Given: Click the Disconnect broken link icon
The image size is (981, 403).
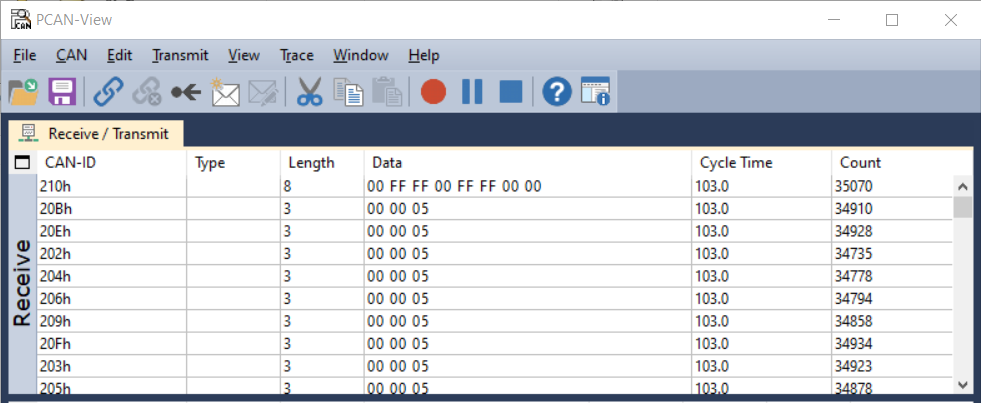Looking at the screenshot, I should pyautogui.click(x=147, y=92).
